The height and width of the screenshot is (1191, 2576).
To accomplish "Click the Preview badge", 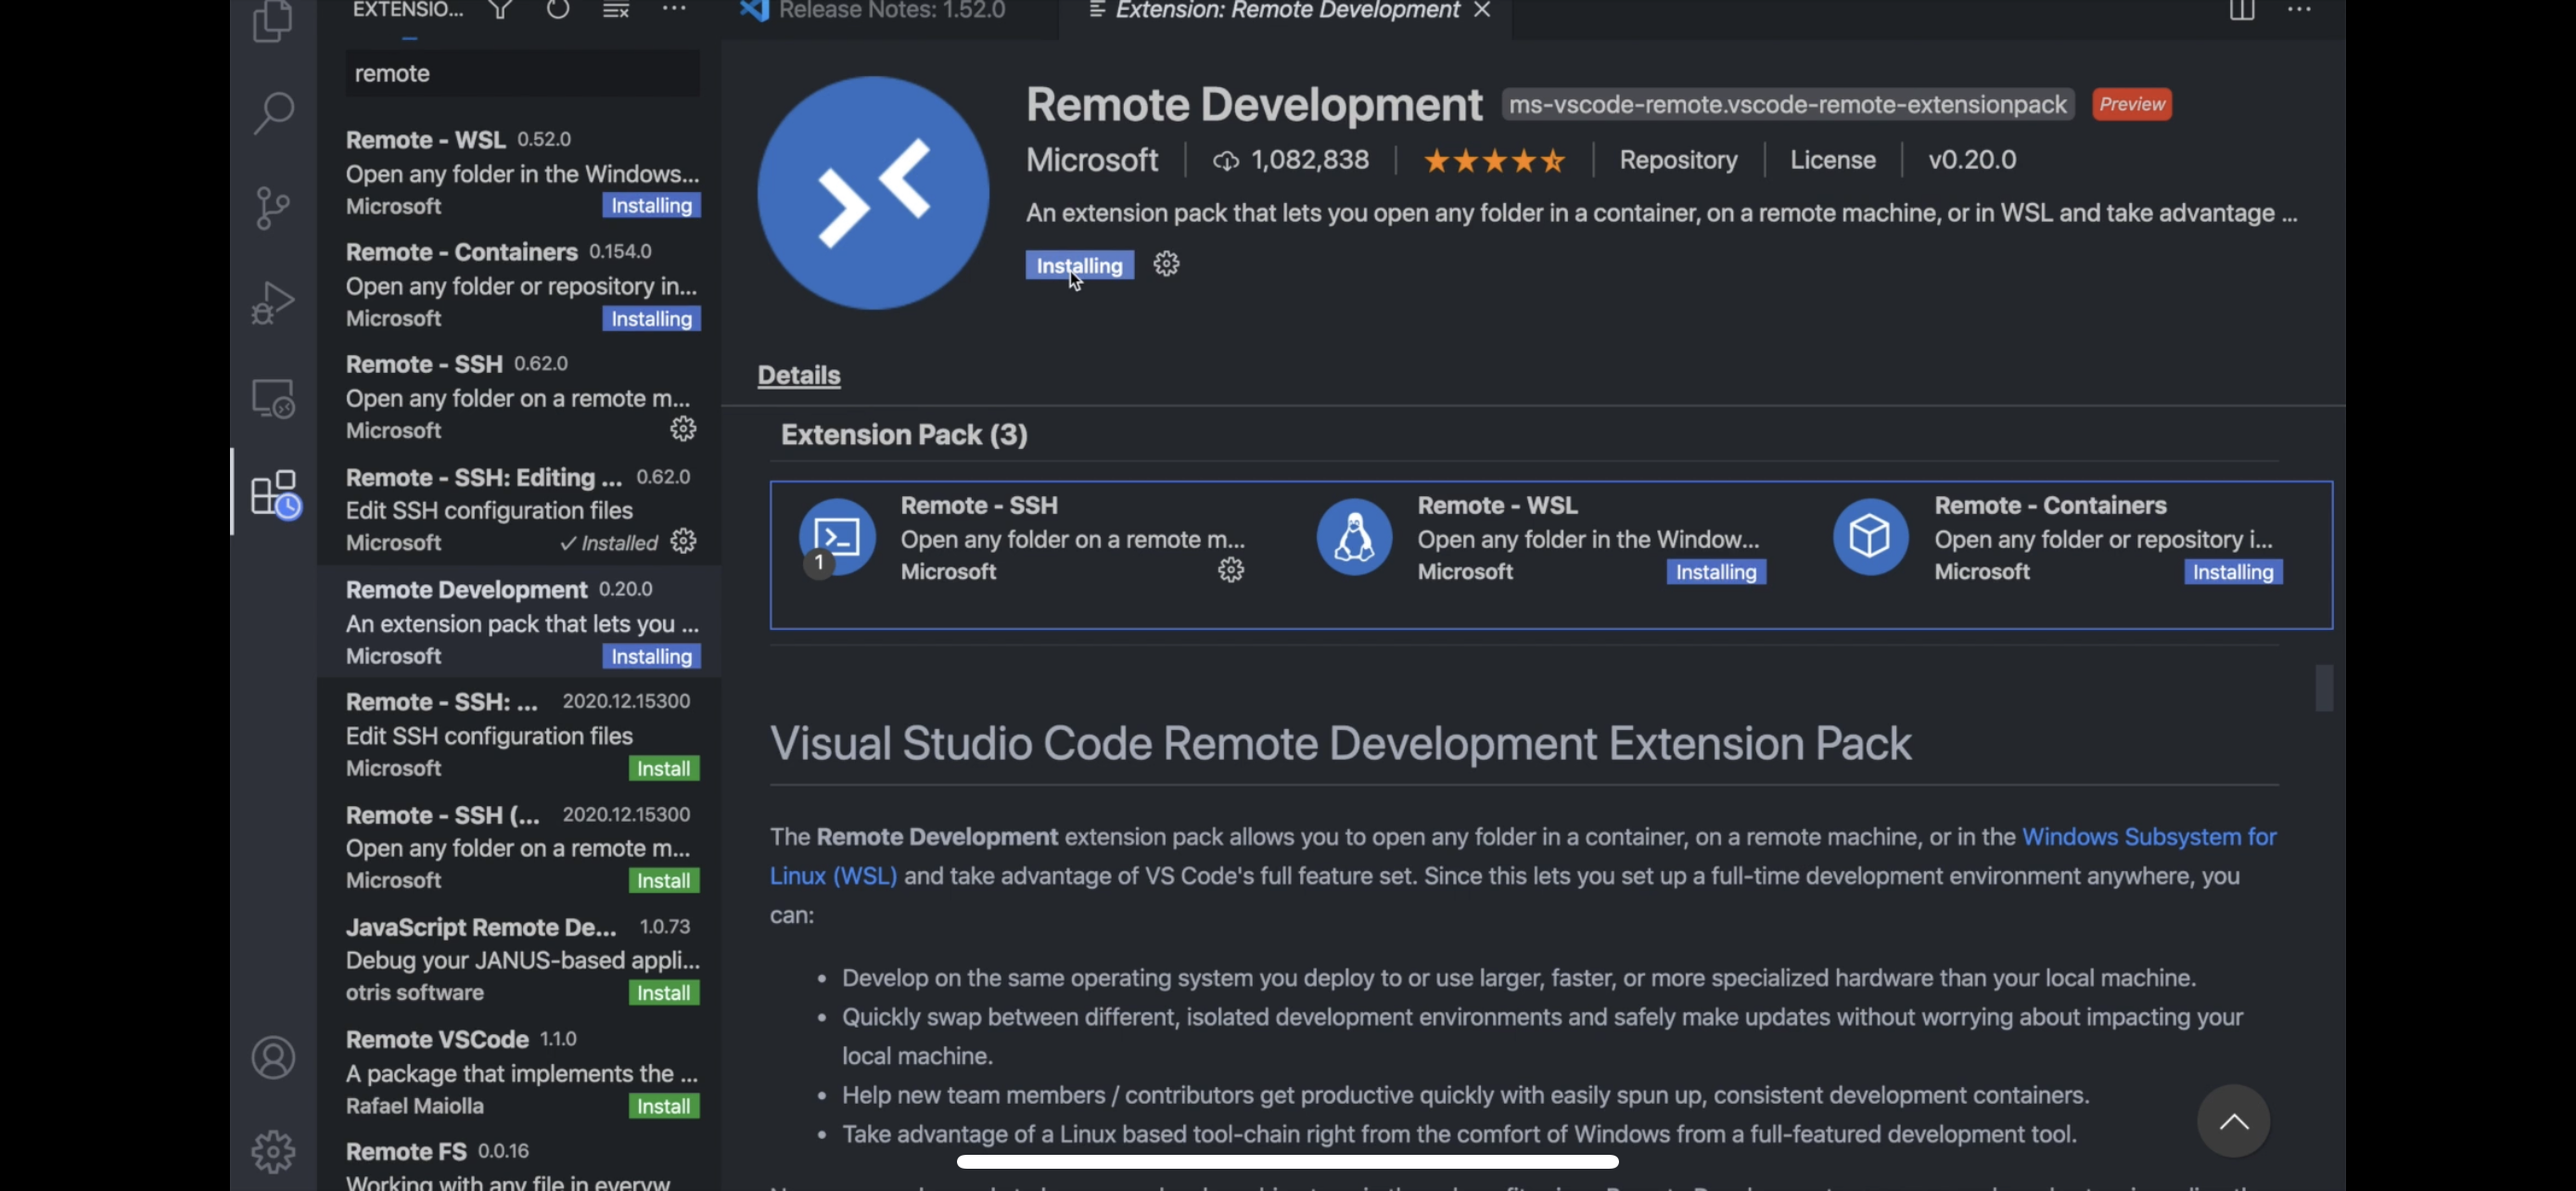I will coord(2131,104).
